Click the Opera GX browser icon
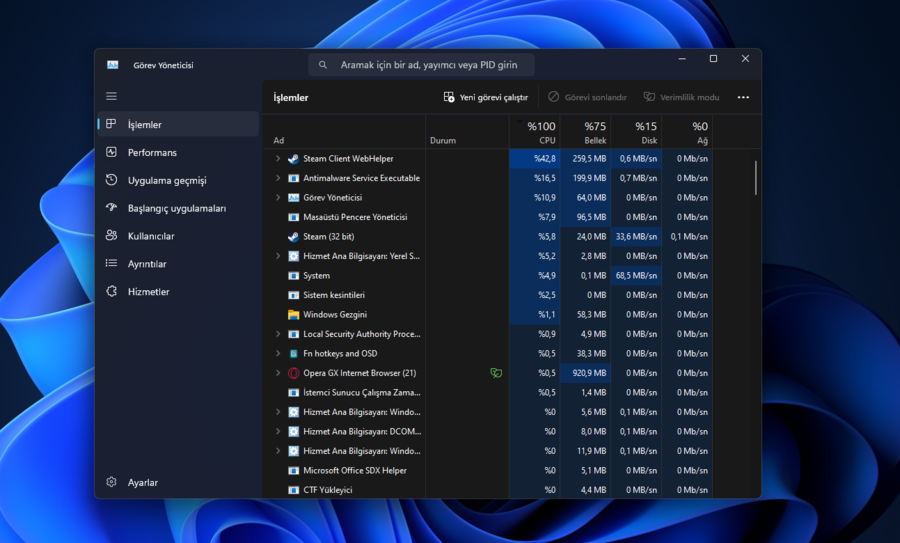 (293, 373)
